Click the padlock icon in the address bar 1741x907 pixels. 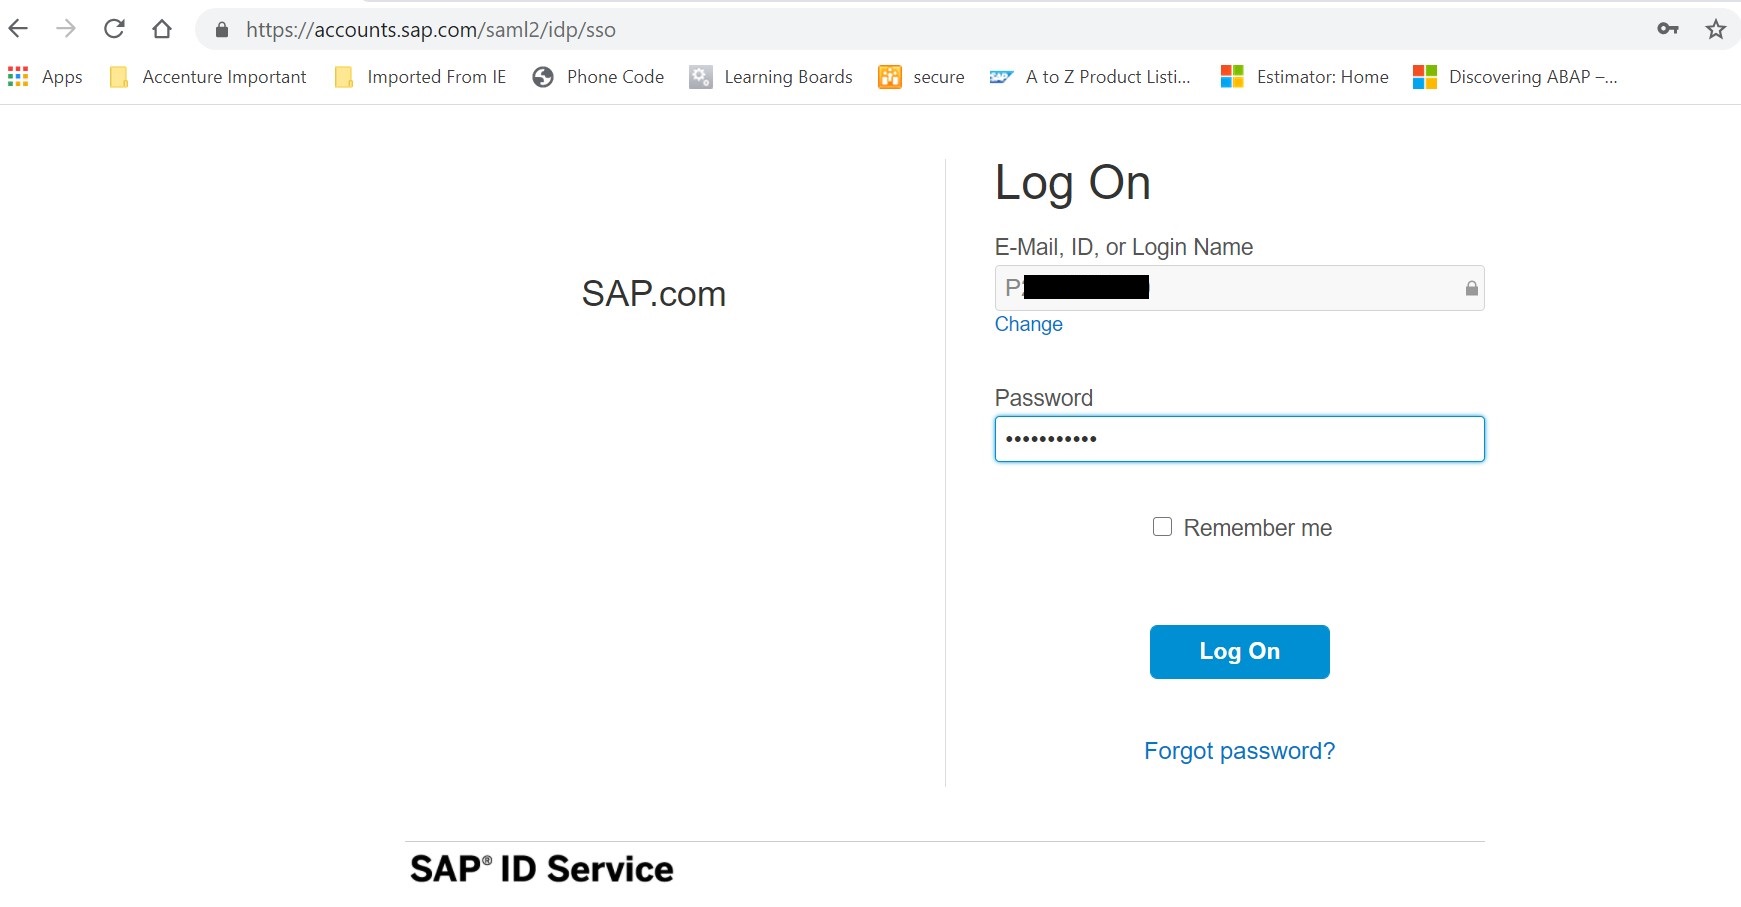point(220,29)
